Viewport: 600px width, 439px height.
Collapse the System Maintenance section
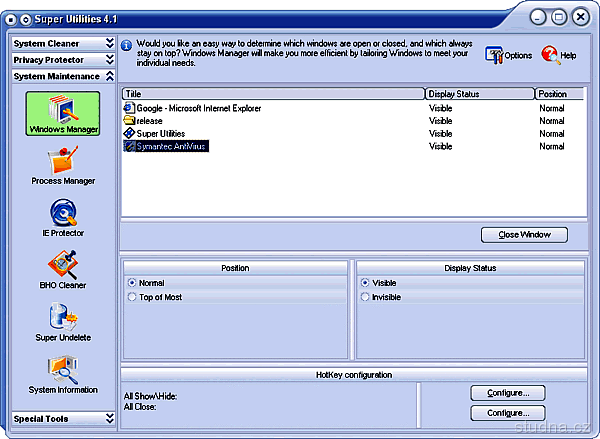point(63,76)
